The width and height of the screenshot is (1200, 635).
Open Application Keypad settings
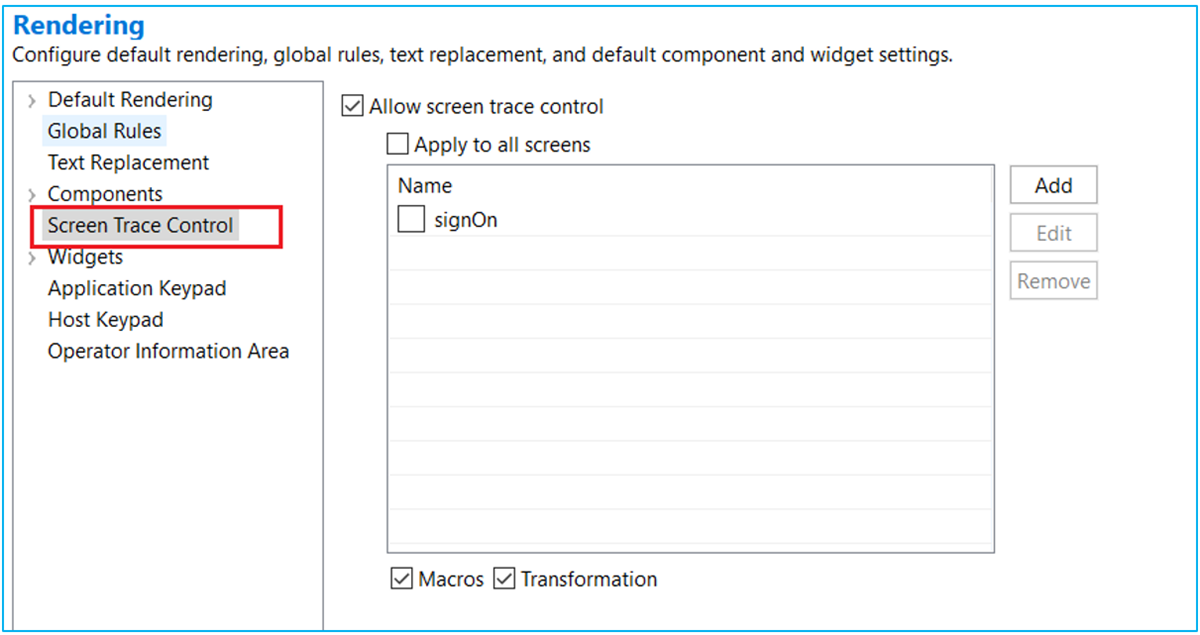click(x=137, y=289)
